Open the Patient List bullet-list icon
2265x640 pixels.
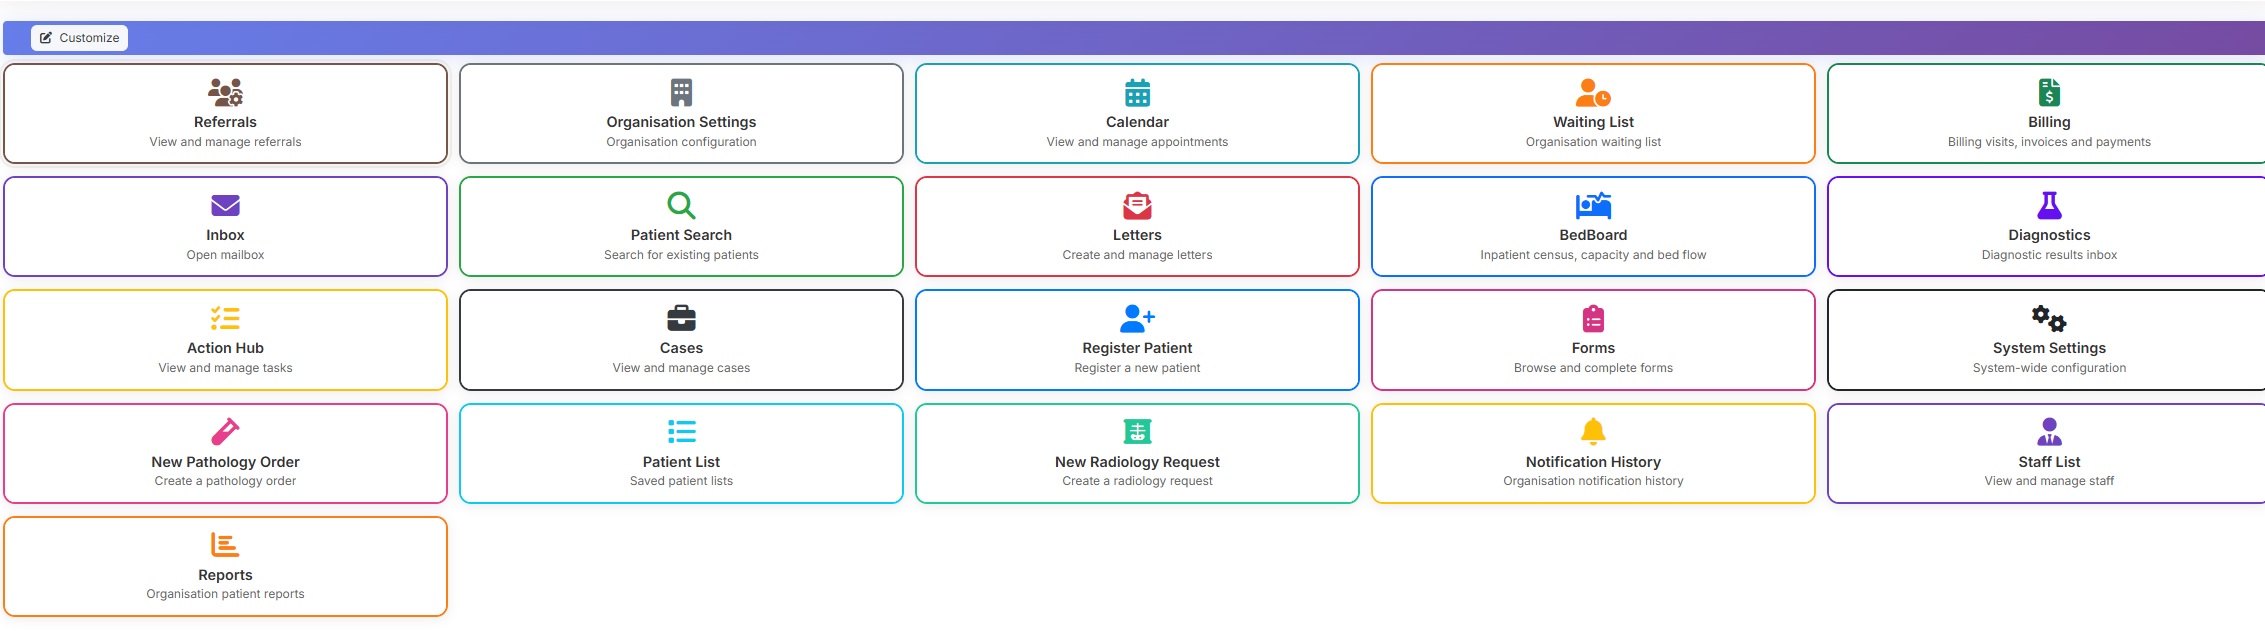[x=681, y=431]
